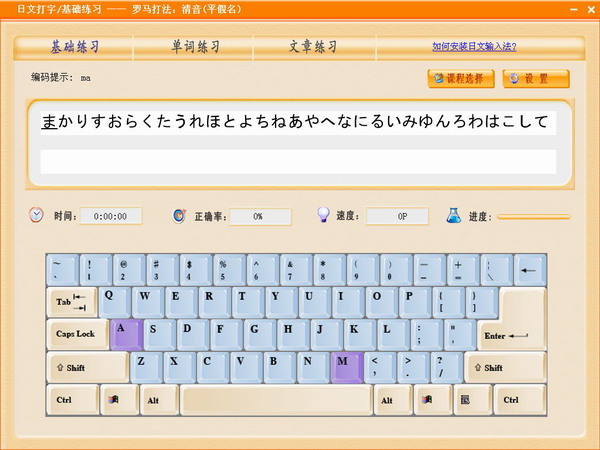
Task: Switch to 文章练习 tab
Action: tap(314, 47)
